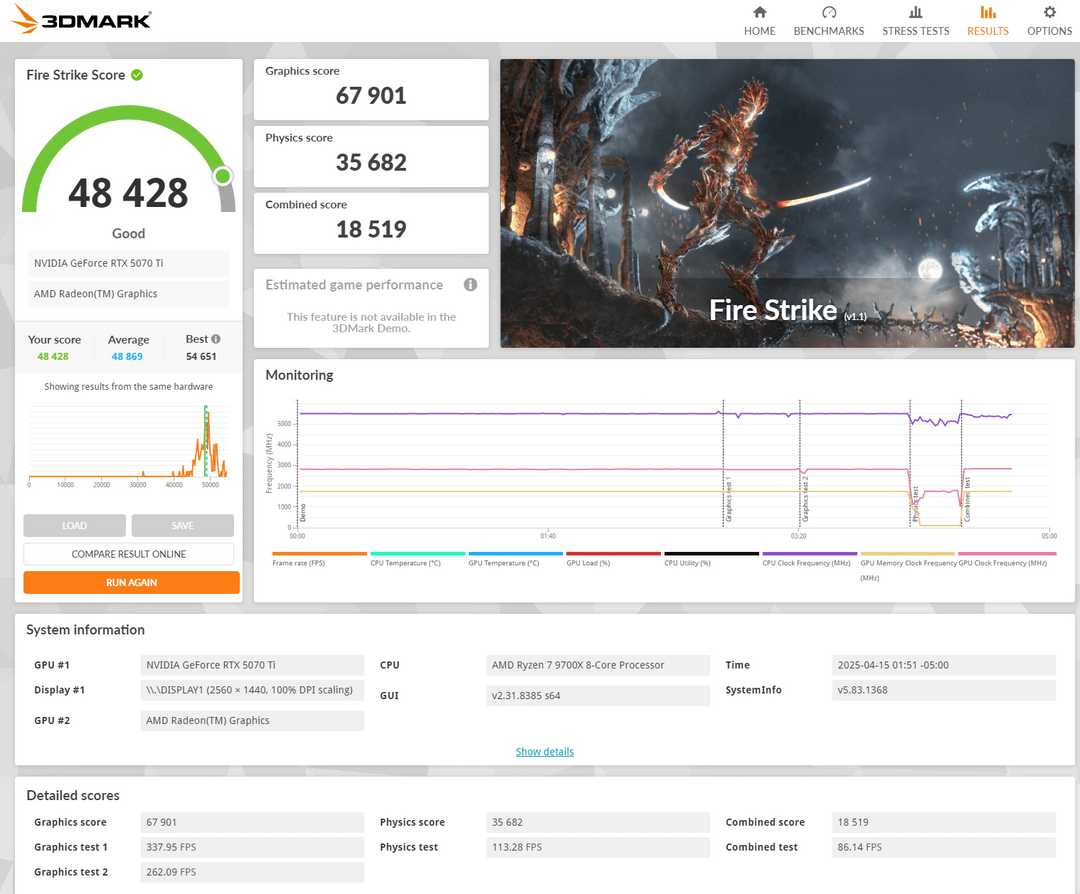
Task: Click the Combined test marker in monitoring chart
Action: coord(967,499)
